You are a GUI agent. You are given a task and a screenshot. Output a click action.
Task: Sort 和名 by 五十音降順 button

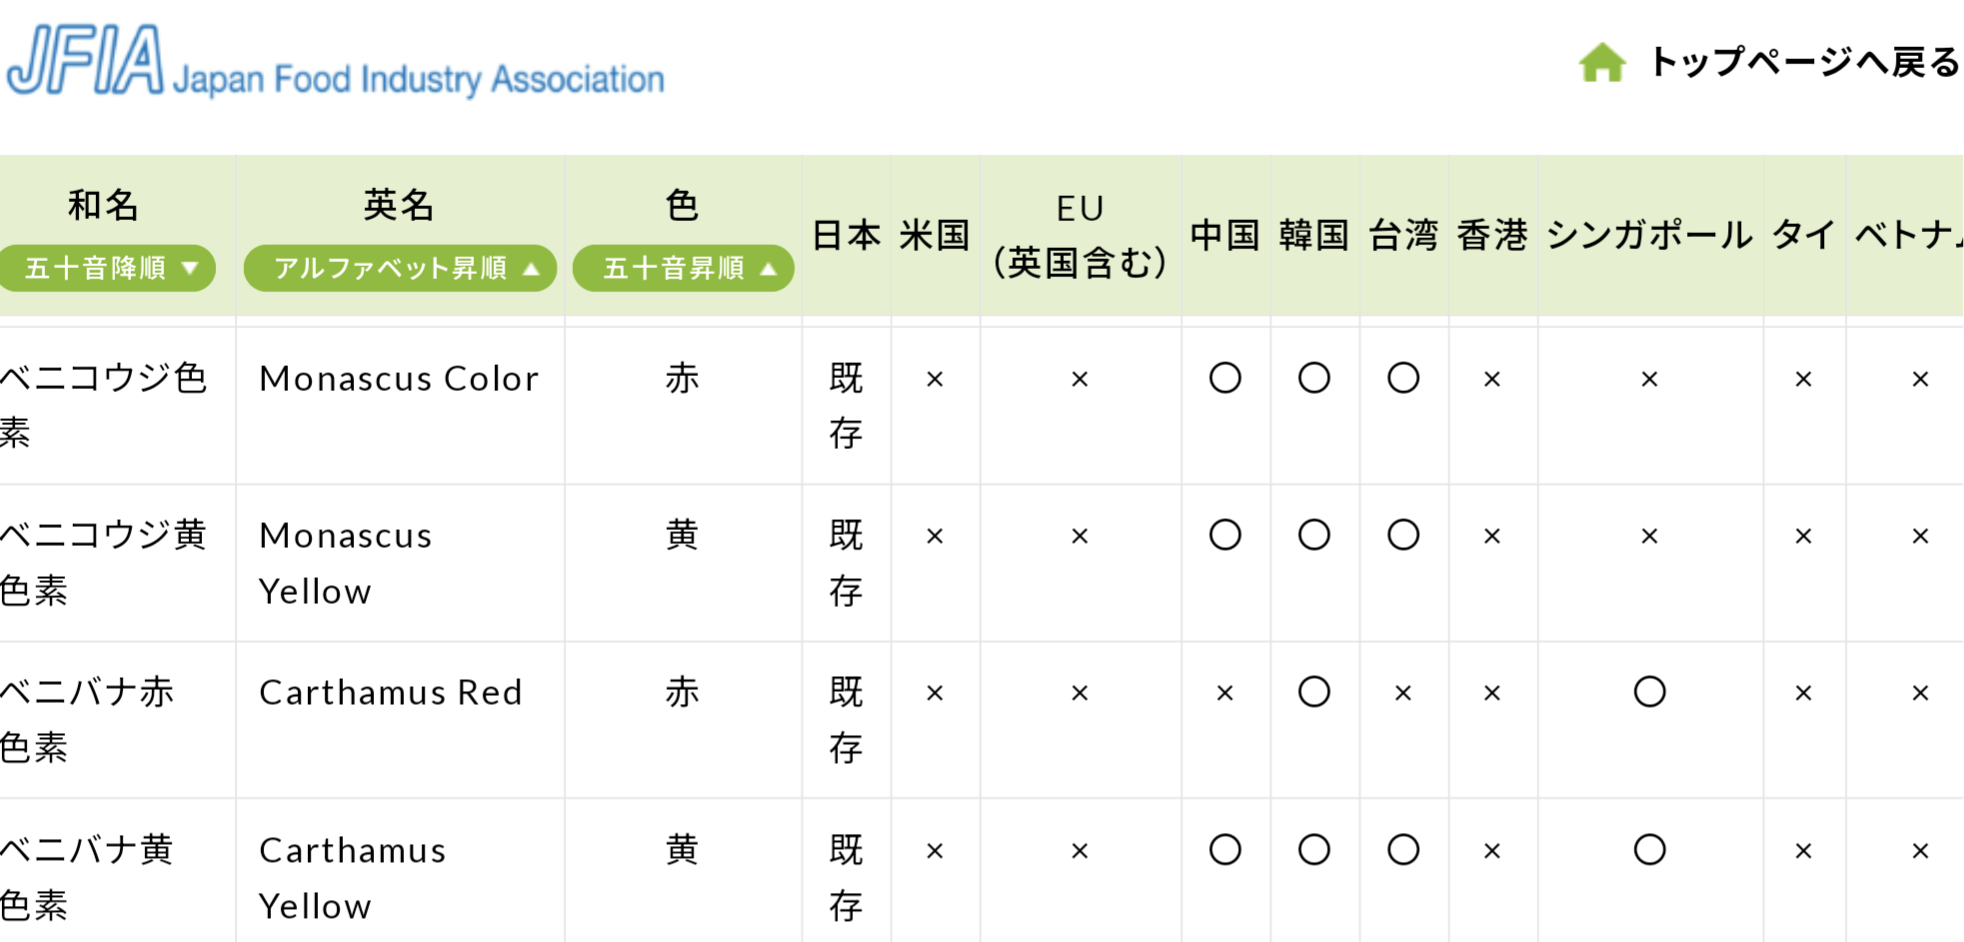[107, 268]
